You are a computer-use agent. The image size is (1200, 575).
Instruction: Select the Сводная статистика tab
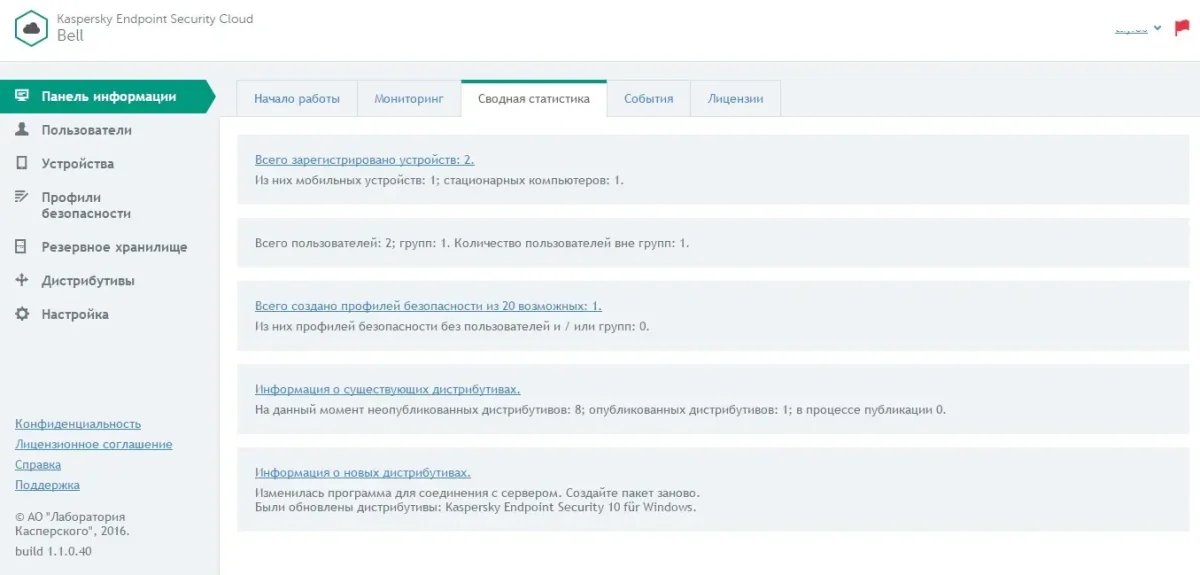point(534,99)
